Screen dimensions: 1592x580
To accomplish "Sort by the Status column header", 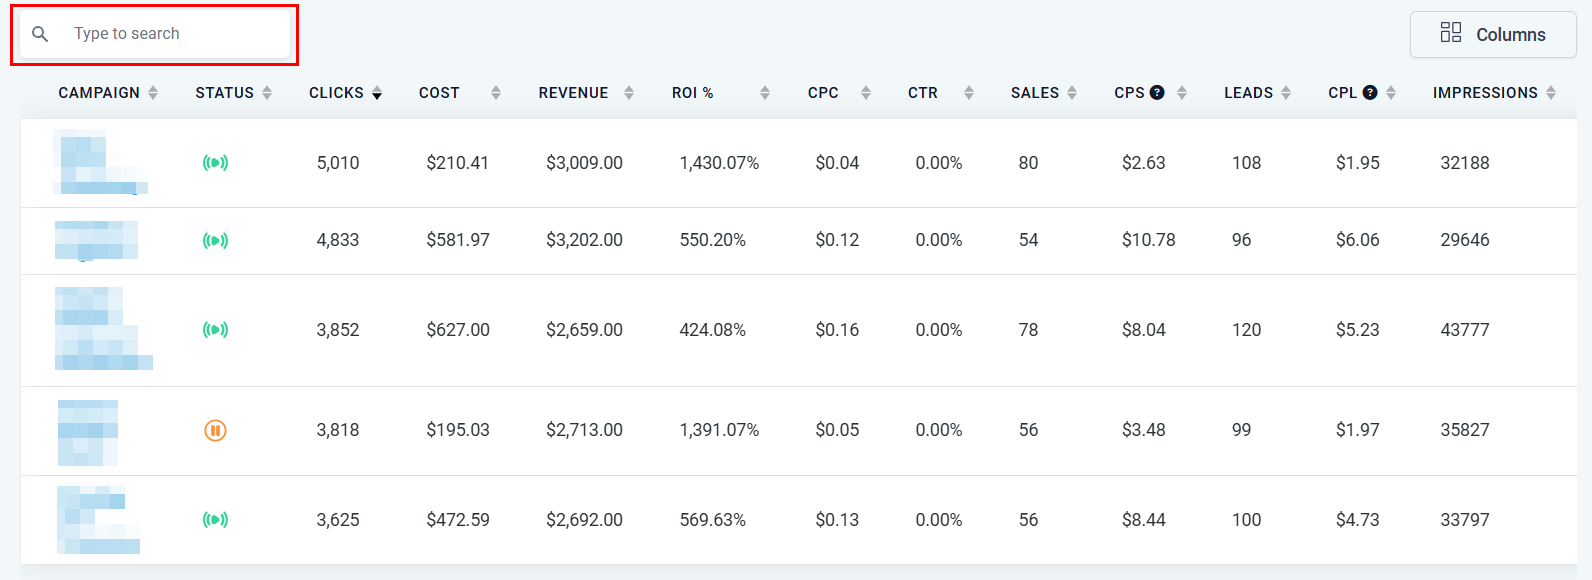I will [224, 93].
